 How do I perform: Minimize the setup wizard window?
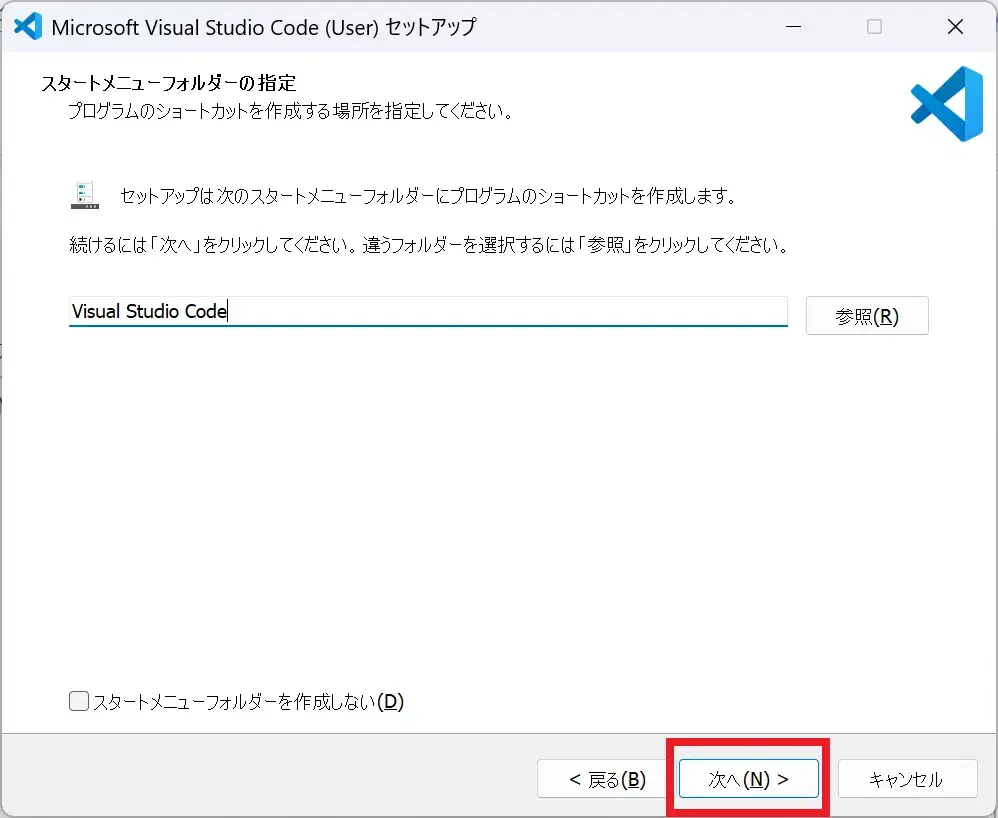tap(793, 26)
